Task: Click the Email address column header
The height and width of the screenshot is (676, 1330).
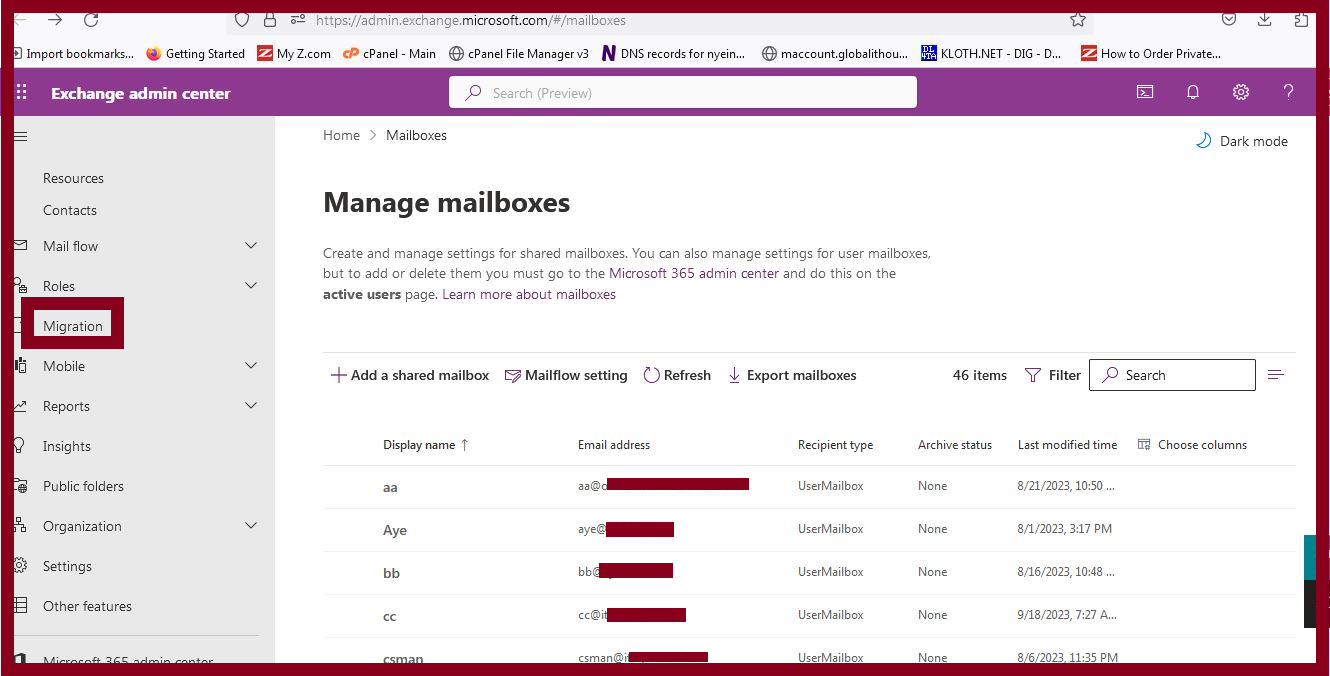Action: 614,445
